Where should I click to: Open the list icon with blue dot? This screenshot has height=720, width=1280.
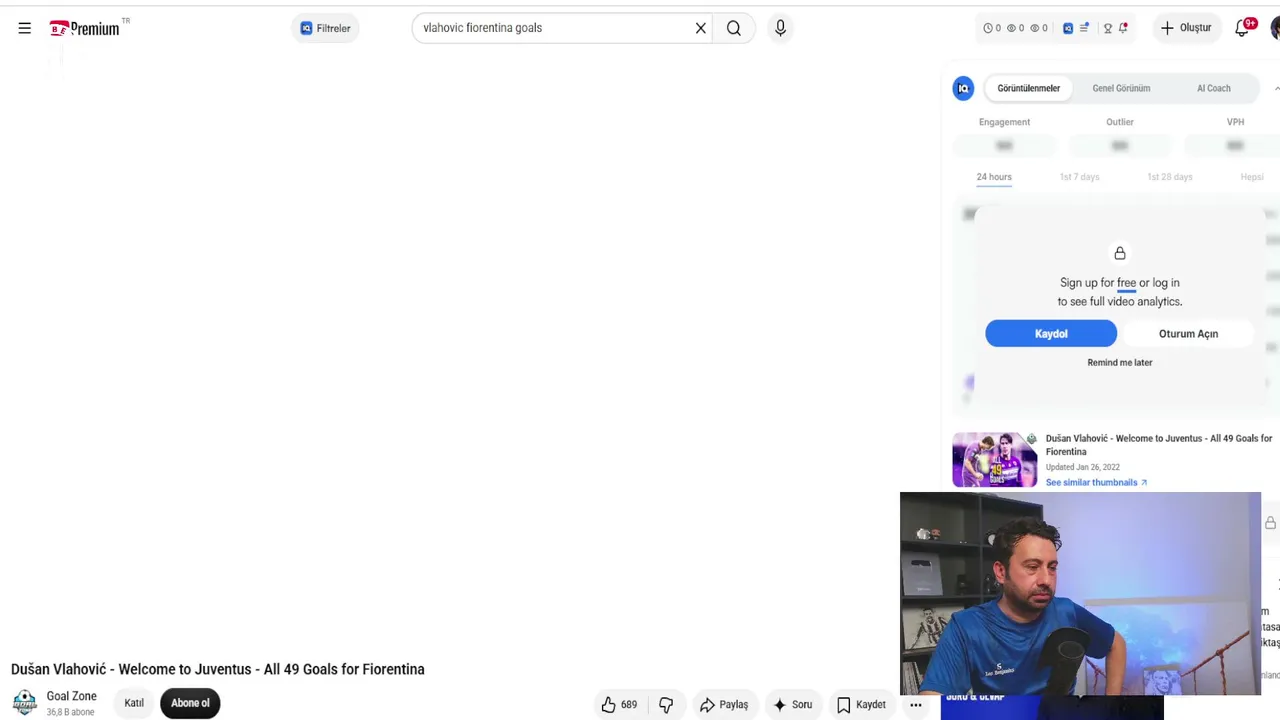pos(1084,28)
